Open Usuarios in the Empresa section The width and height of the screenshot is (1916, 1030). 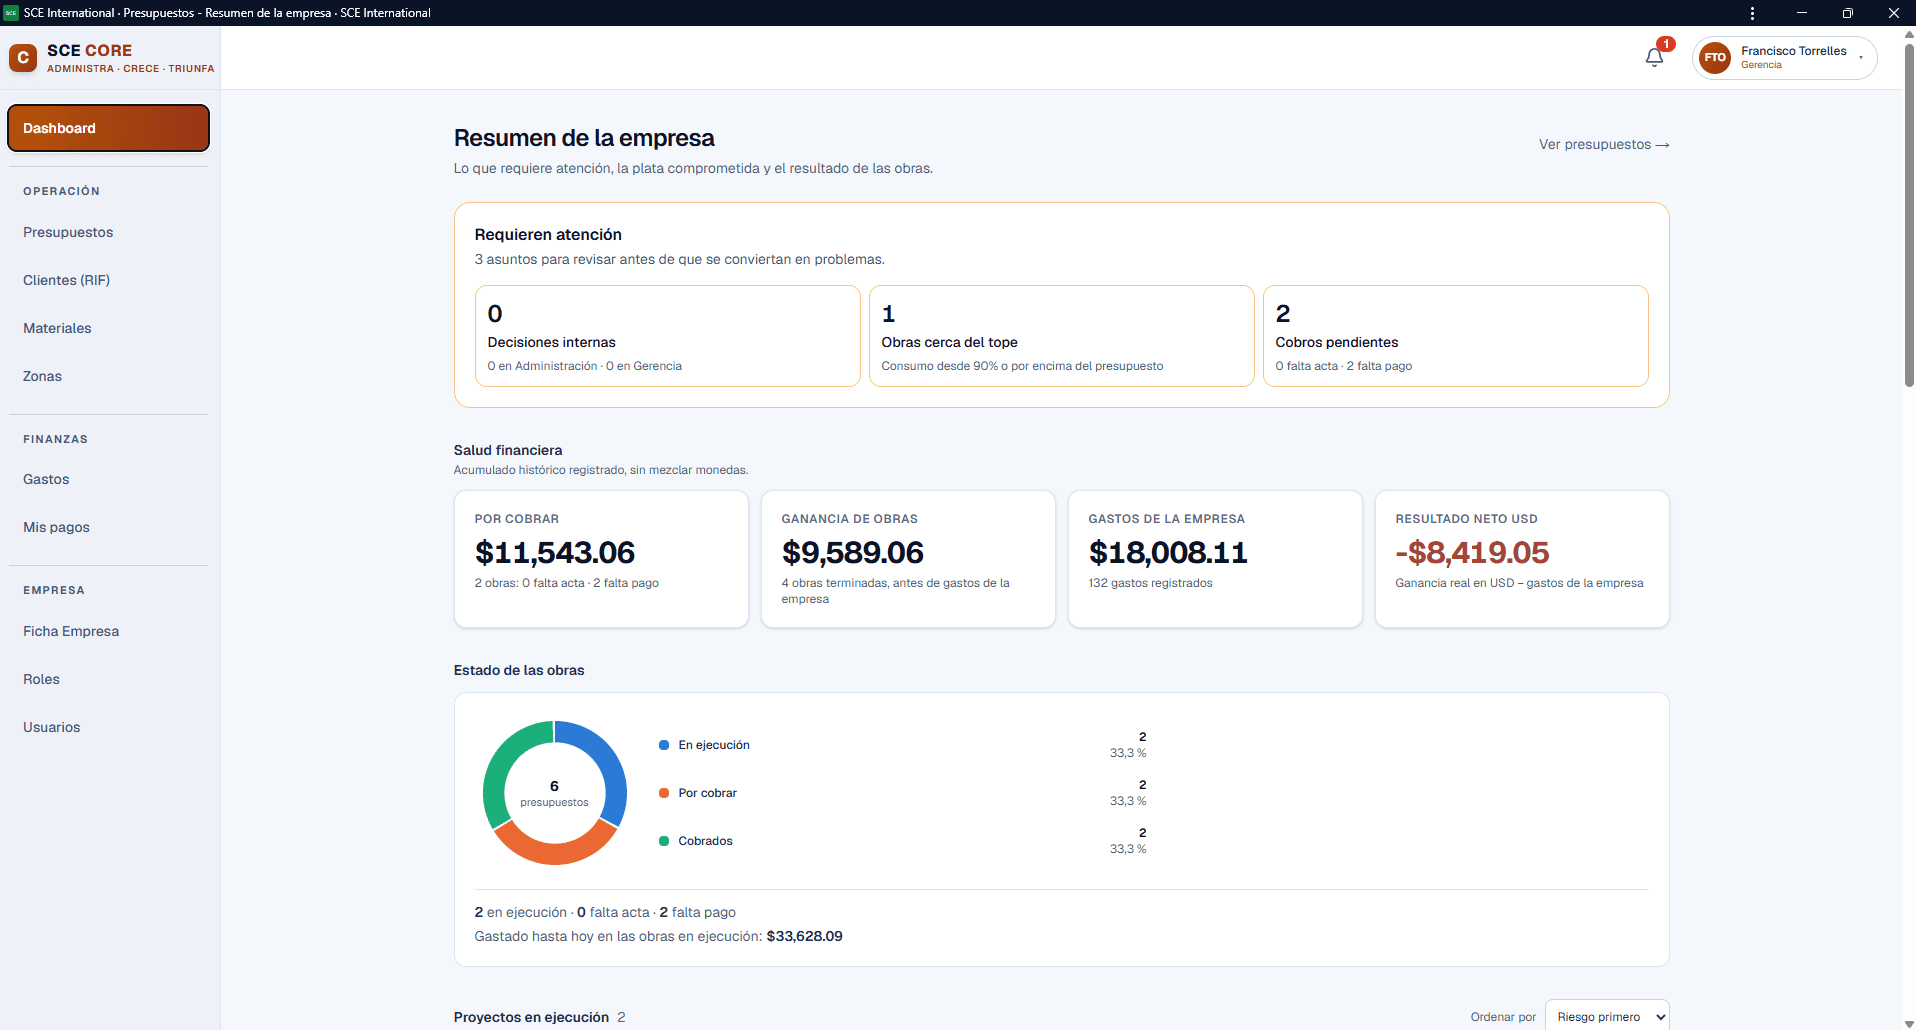point(52,727)
